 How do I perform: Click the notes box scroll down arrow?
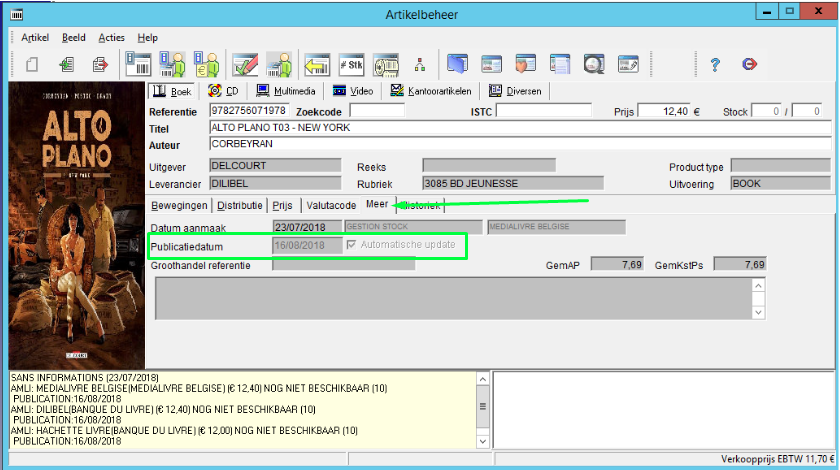pos(758,312)
